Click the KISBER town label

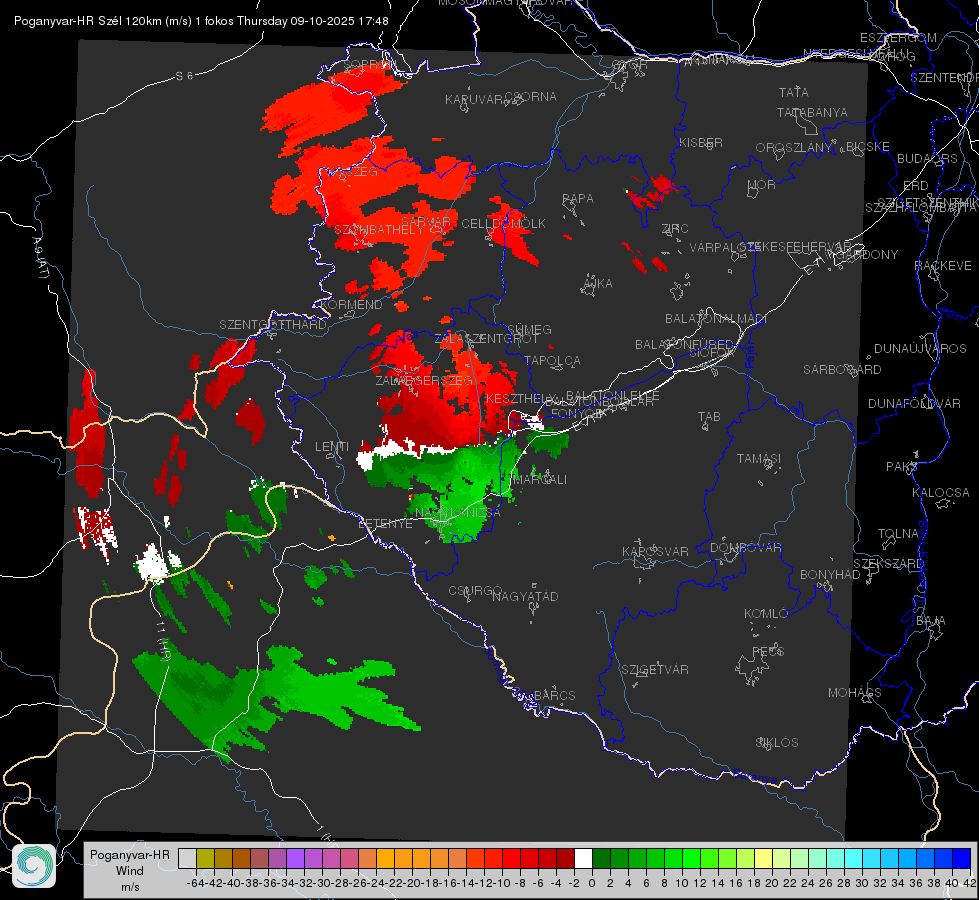coord(701,142)
